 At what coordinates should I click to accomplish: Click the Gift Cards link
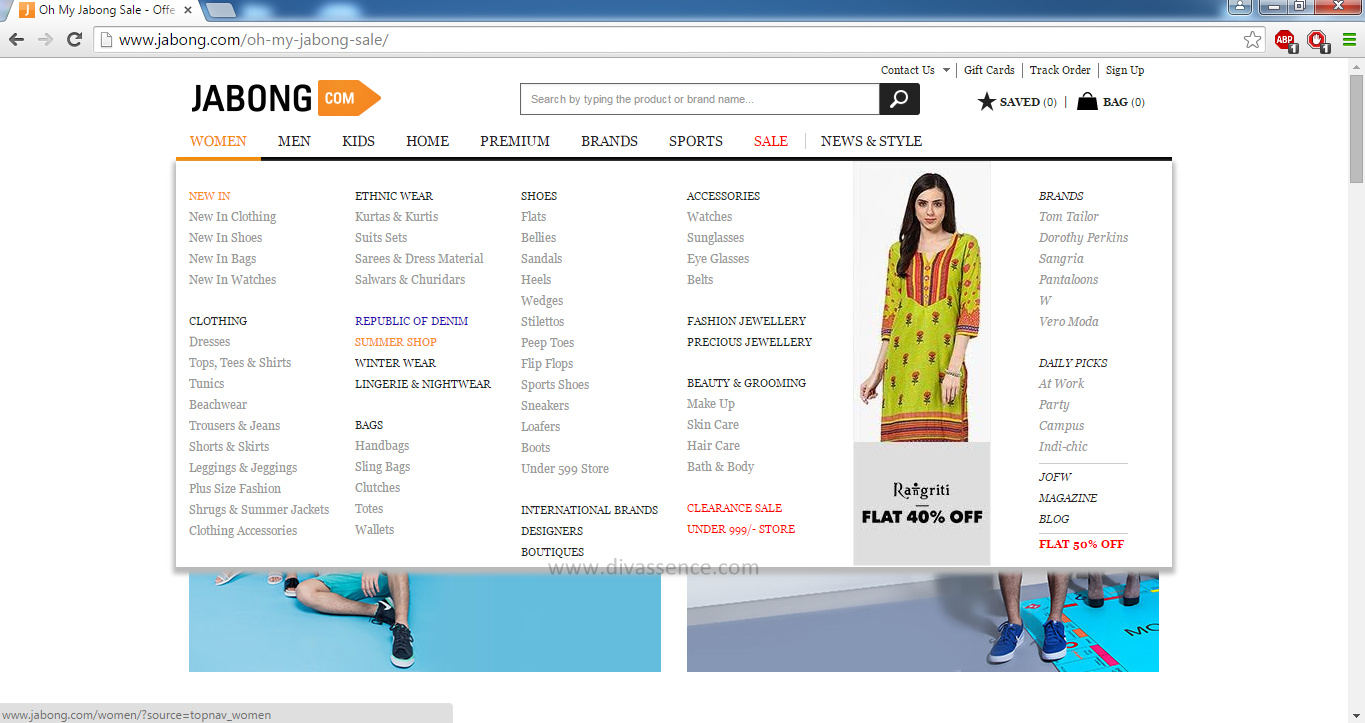pyautogui.click(x=989, y=70)
